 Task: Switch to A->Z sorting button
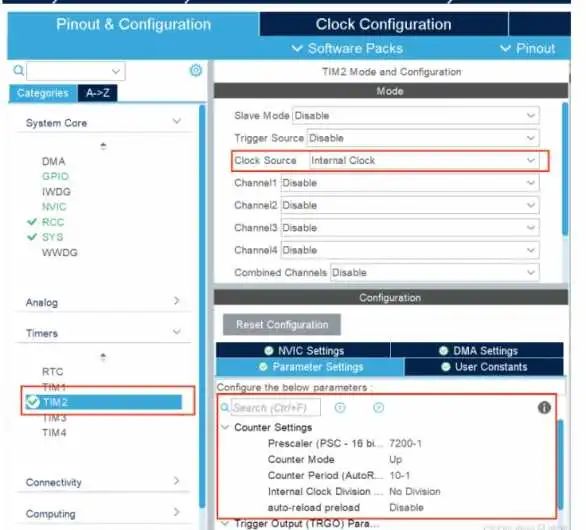click(x=98, y=93)
